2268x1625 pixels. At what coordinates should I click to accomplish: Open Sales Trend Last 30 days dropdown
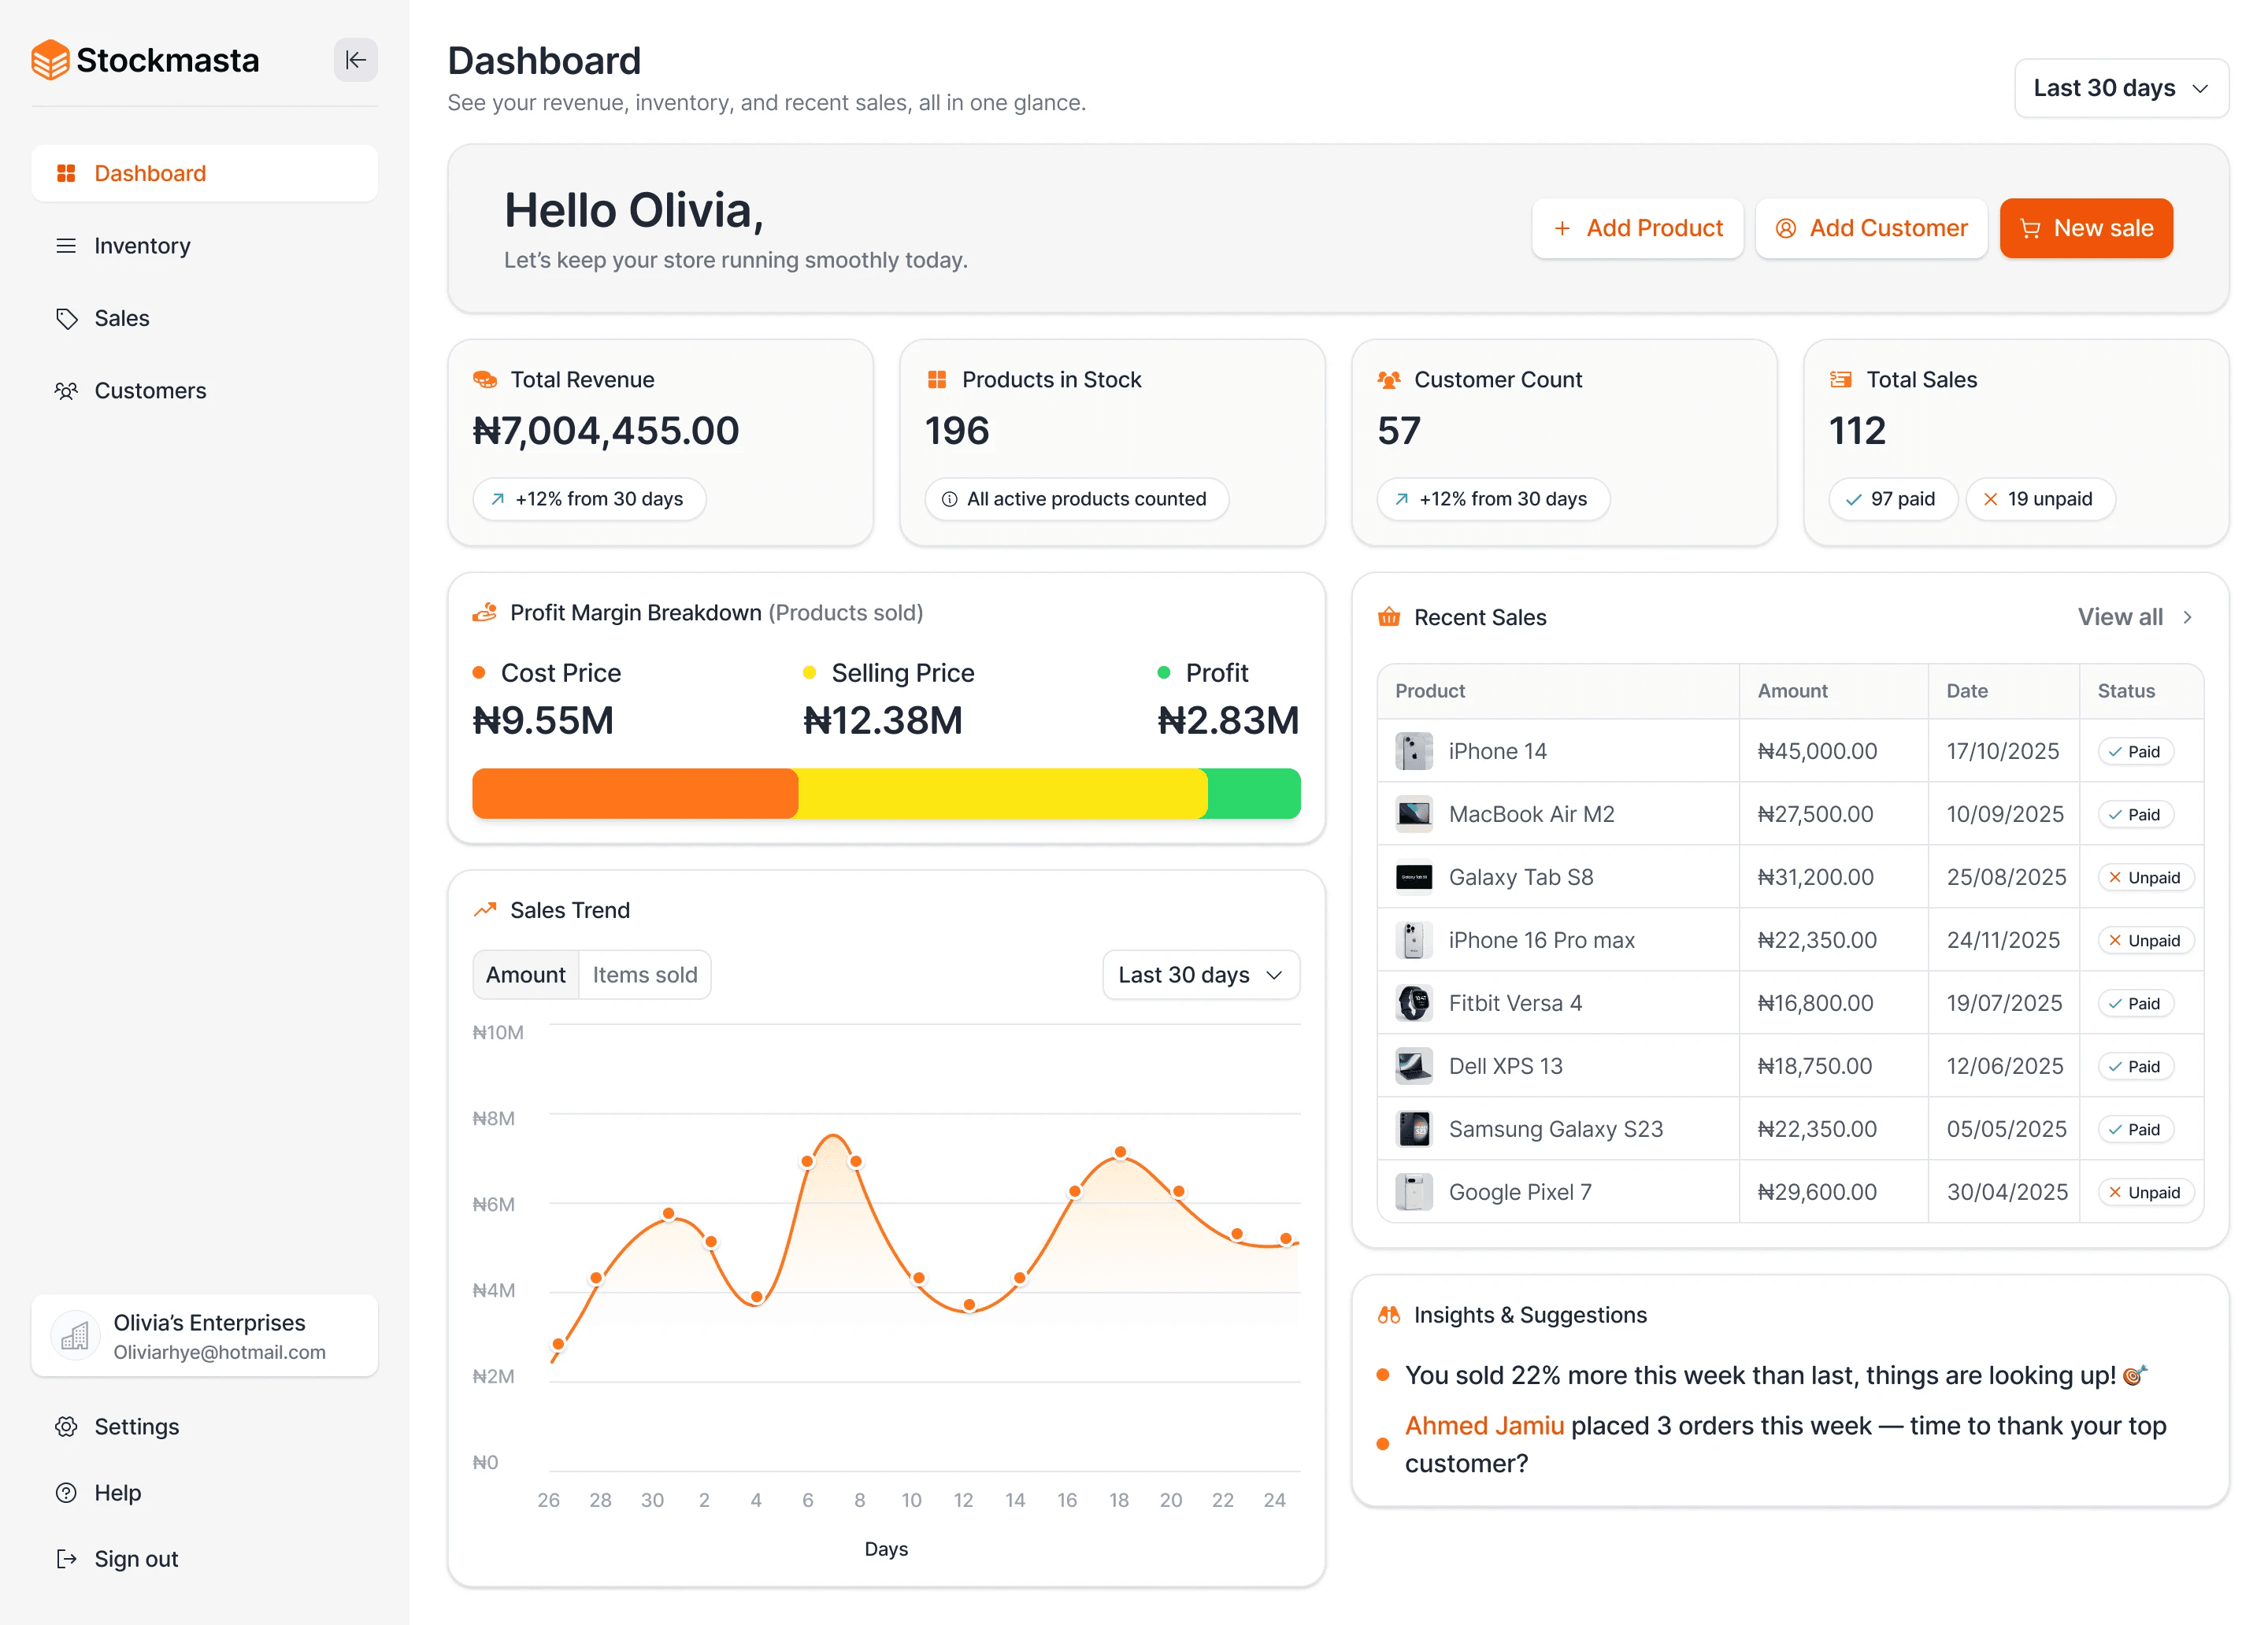1200,975
